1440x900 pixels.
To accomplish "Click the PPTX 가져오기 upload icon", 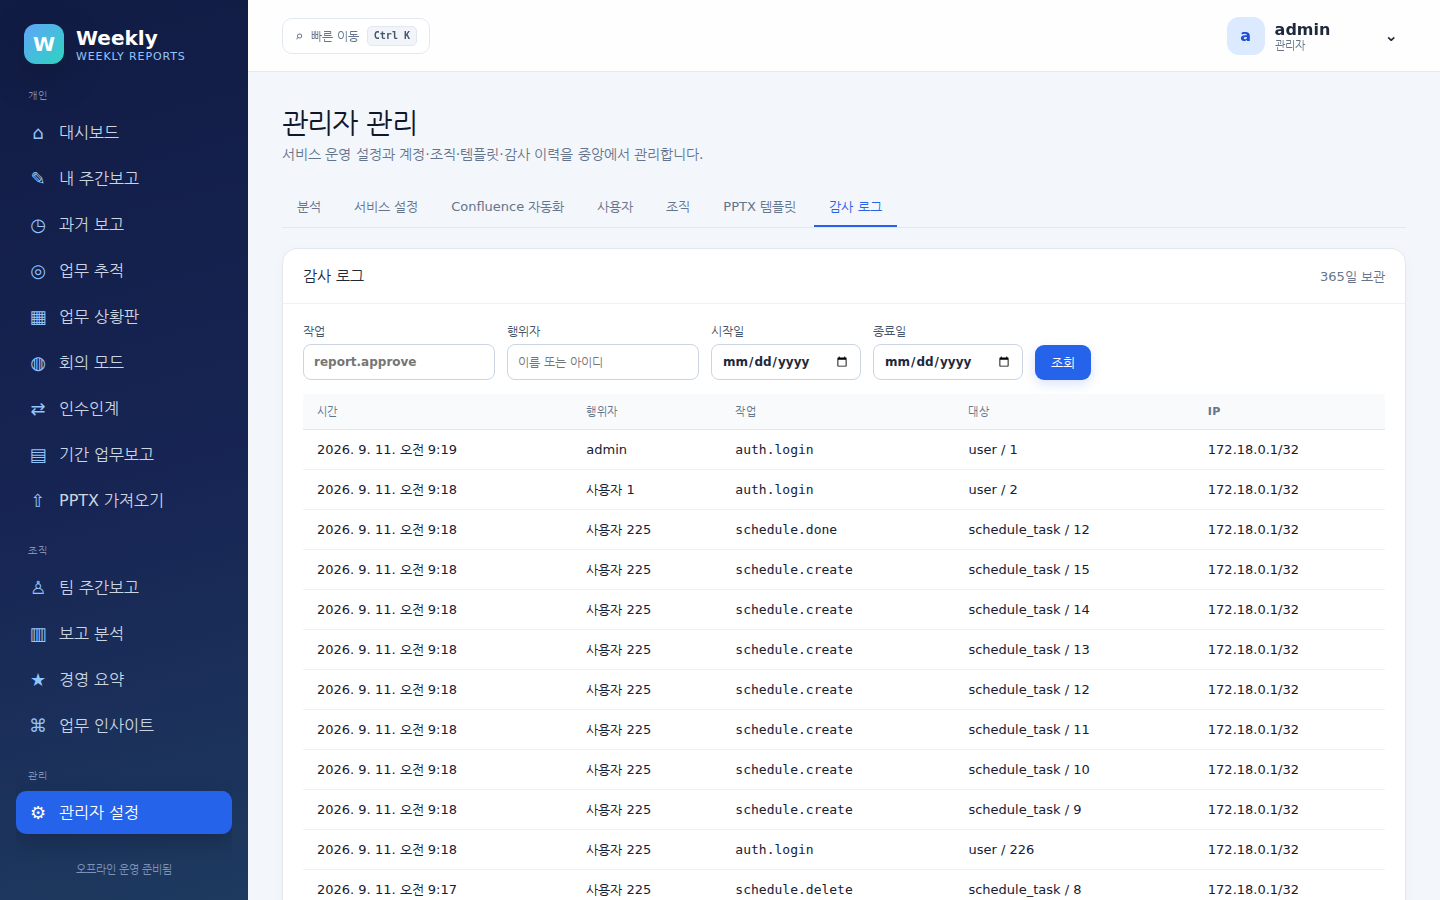I will click(38, 501).
